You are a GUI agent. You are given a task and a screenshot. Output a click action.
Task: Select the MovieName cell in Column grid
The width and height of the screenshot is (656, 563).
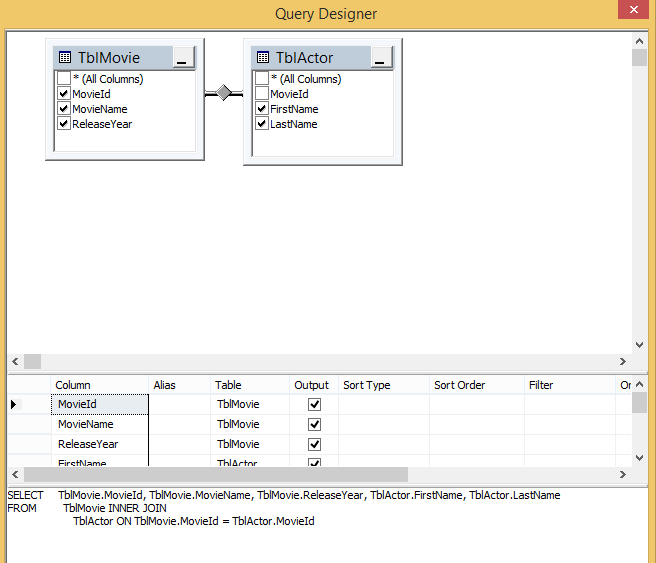point(100,425)
